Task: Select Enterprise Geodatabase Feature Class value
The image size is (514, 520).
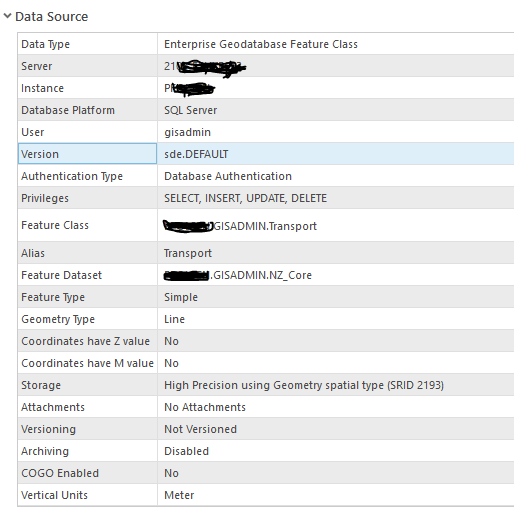Action: tap(261, 44)
